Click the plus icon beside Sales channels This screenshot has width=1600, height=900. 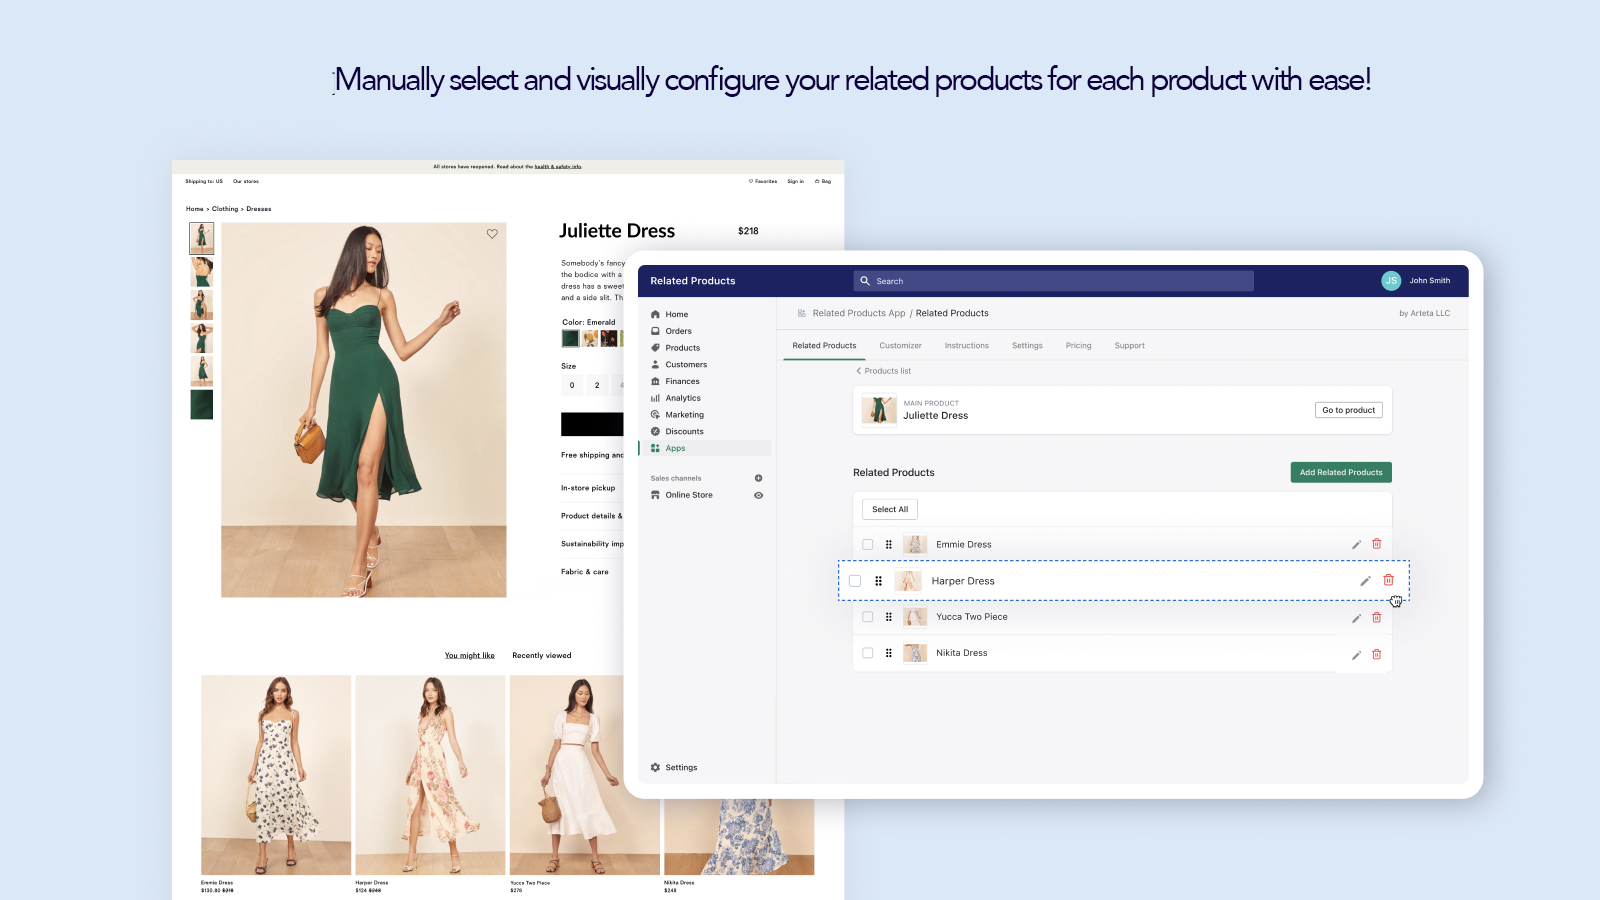point(758,478)
